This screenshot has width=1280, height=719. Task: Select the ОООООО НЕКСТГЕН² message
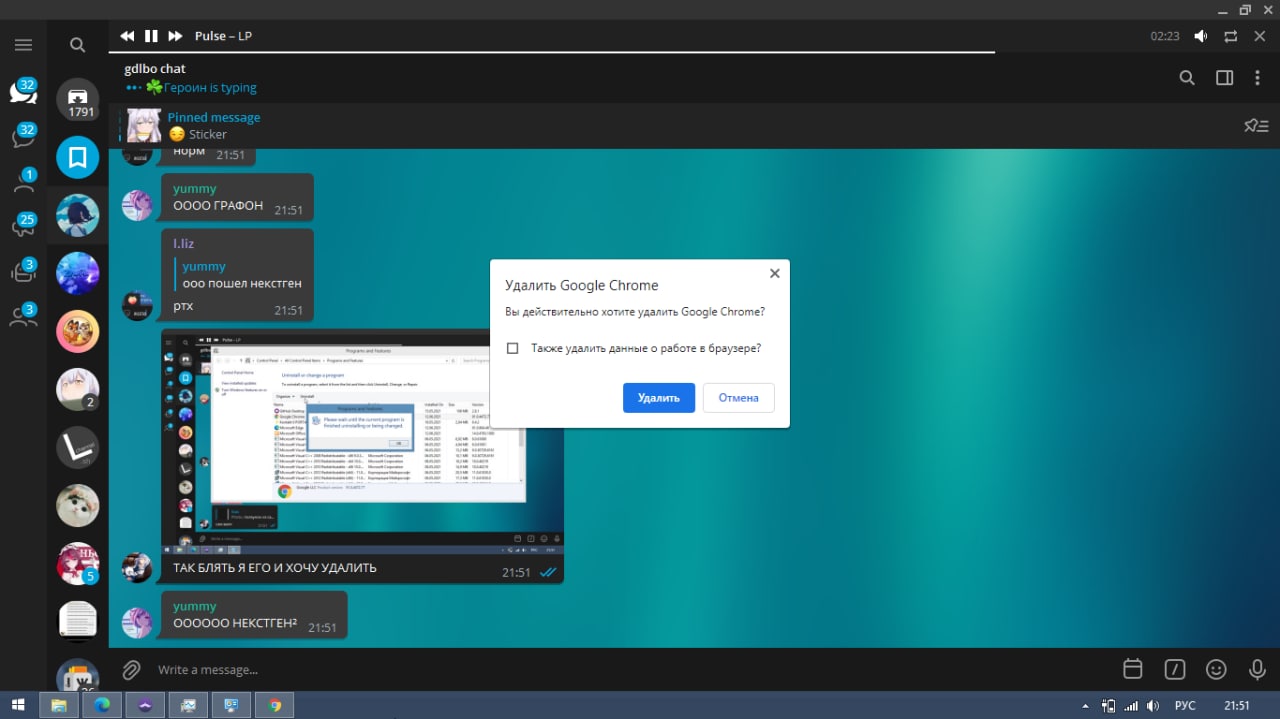click(254, 615)
